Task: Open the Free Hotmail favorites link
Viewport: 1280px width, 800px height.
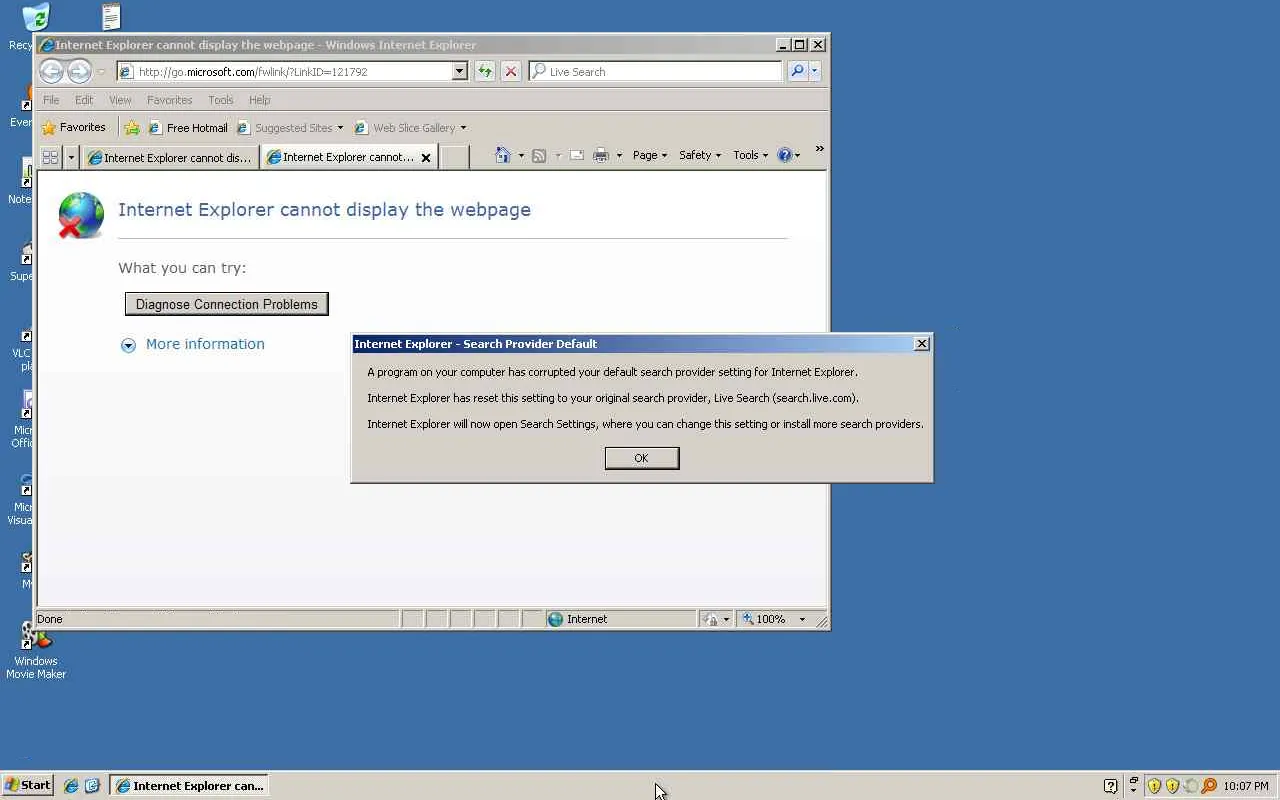Action: [188, 128]
